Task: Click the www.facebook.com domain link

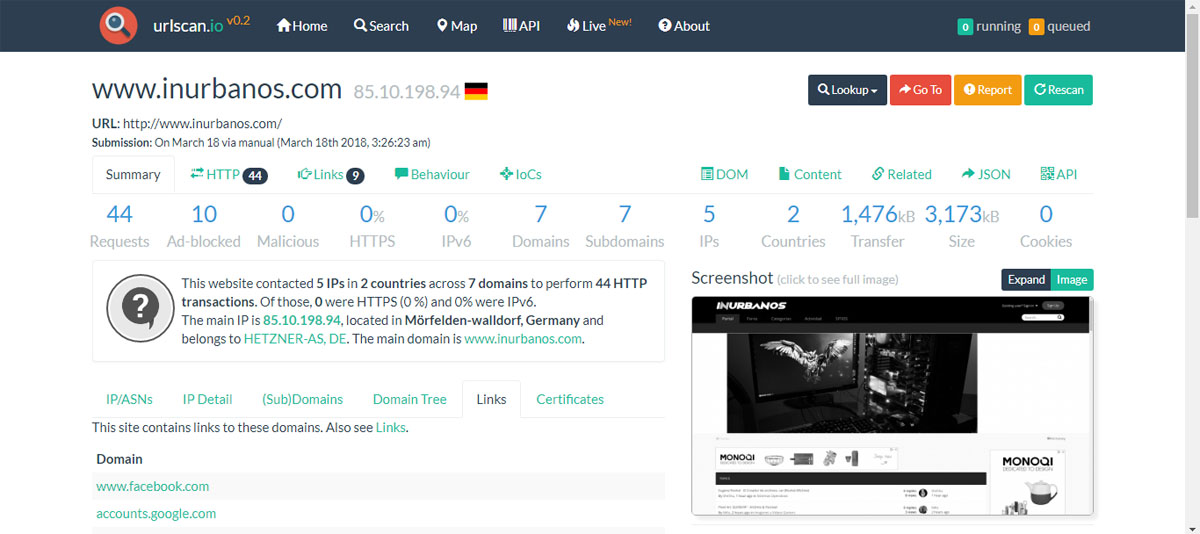Action: (x=152, y=486)
